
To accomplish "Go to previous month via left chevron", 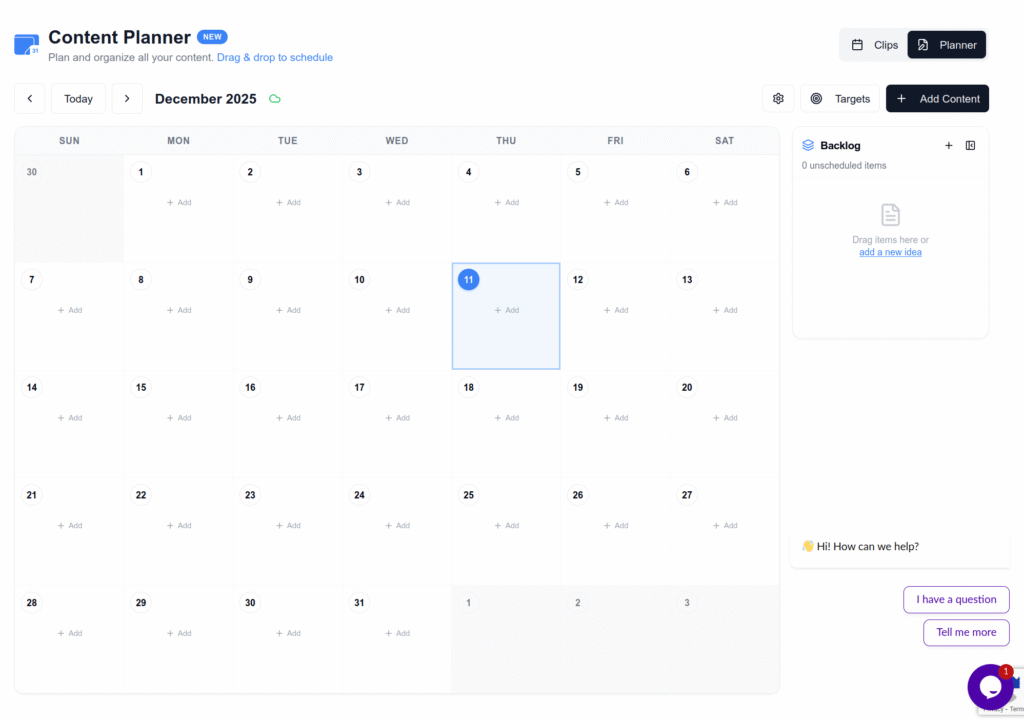I will 29,98.
